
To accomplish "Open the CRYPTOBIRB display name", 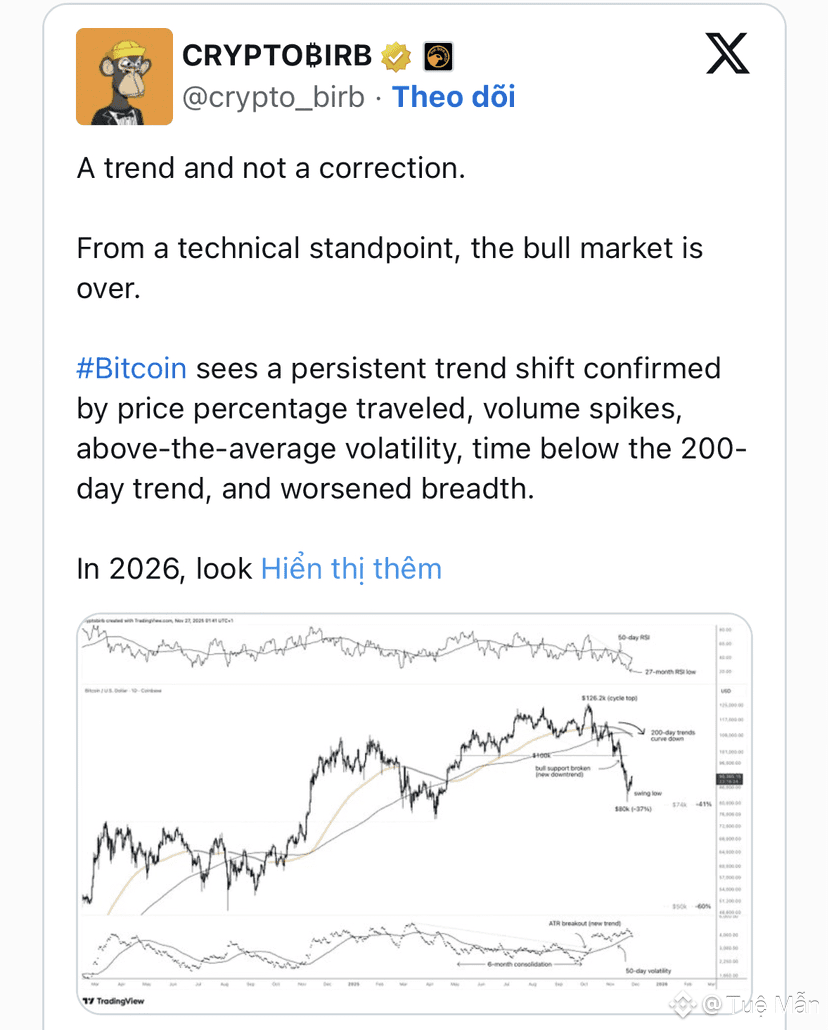I will (277, 56).
